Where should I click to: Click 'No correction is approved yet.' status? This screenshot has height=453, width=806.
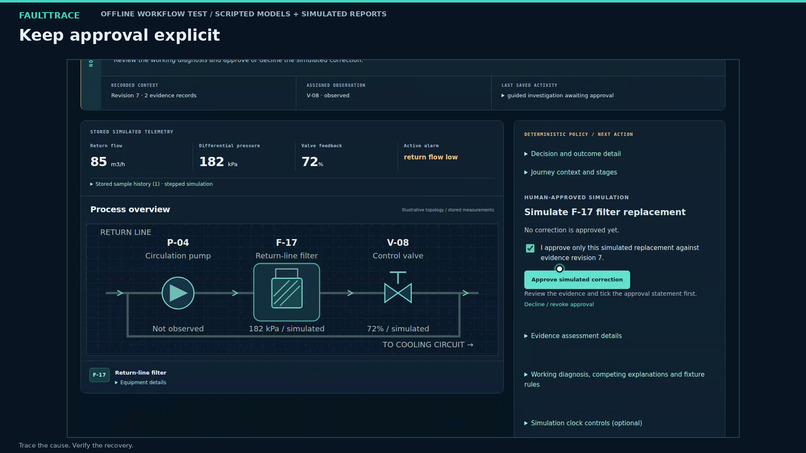572,230
